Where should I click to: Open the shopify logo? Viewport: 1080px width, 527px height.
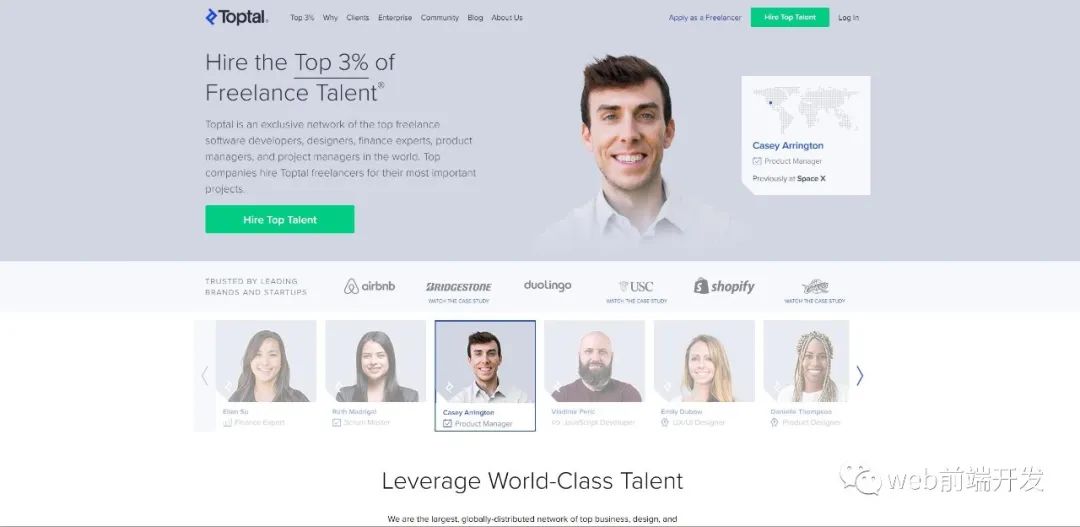[x=725, y=286]
